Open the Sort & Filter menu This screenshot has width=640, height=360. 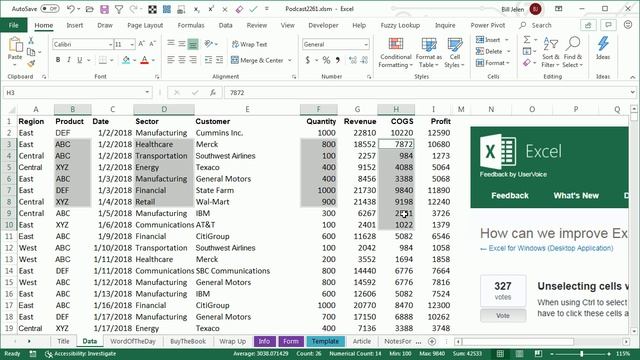[551, 53]
